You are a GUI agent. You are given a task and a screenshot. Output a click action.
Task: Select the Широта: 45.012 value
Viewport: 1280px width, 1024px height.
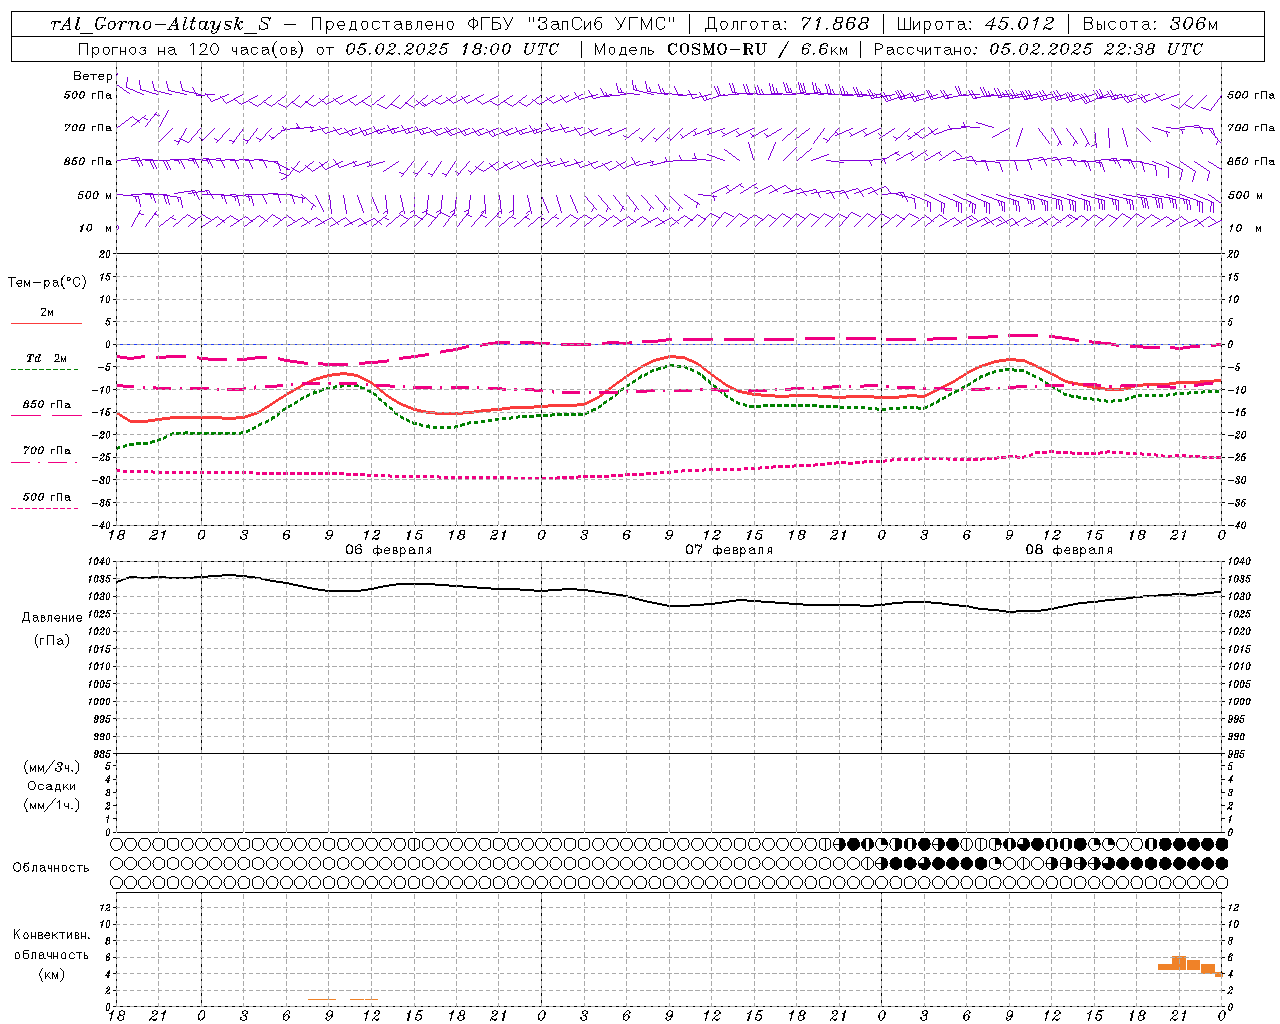tap(975, 24)
